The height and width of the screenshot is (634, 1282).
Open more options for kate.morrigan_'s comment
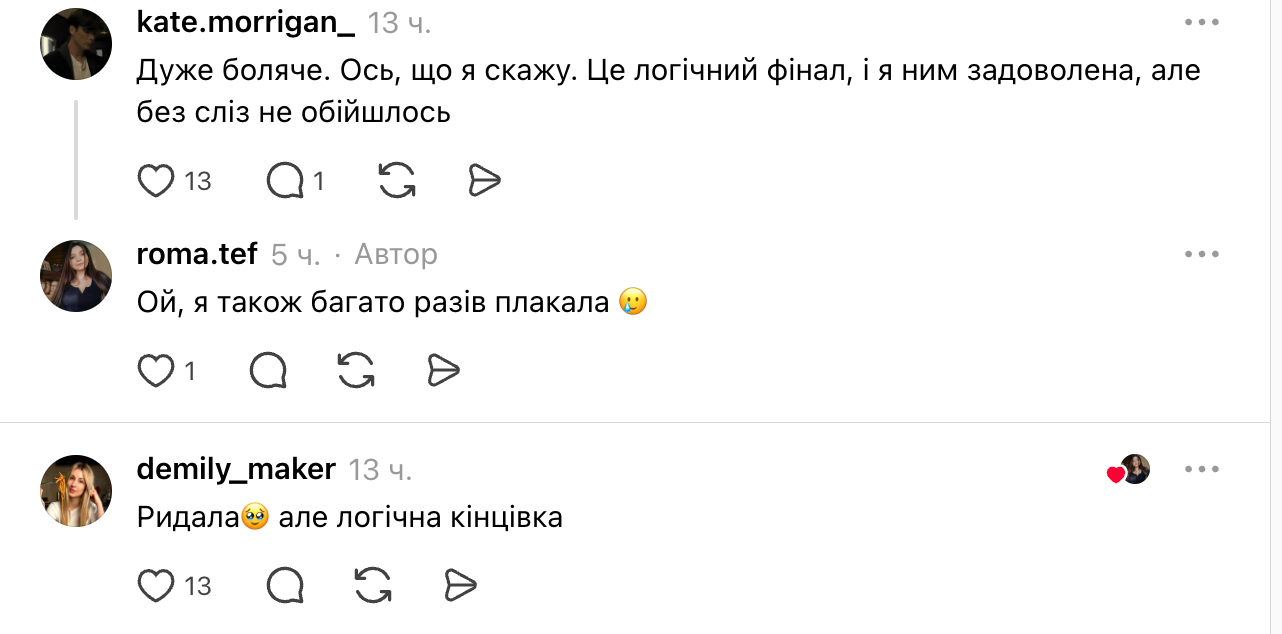coord(1201,22)
